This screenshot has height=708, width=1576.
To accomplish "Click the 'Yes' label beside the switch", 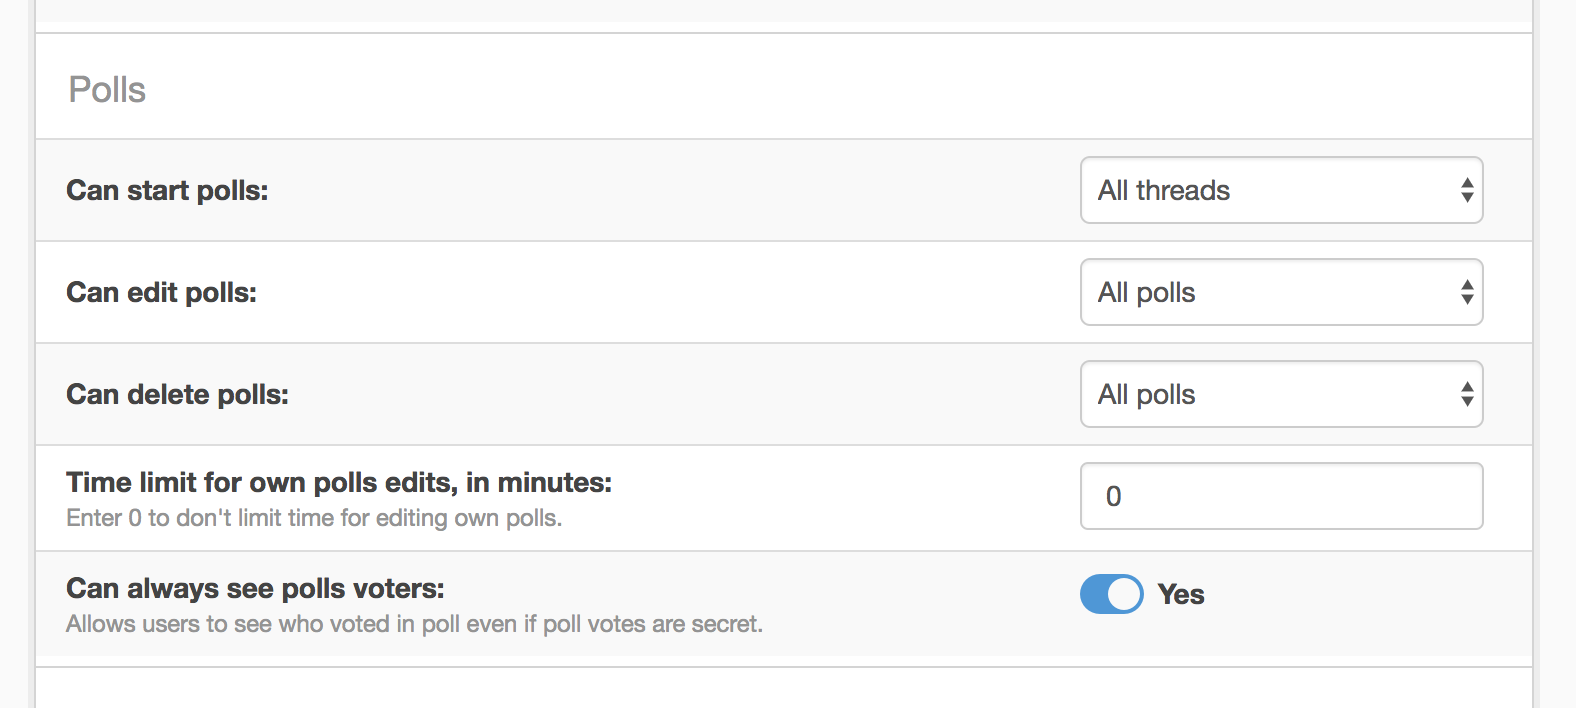I will [x=1181, y=594].
